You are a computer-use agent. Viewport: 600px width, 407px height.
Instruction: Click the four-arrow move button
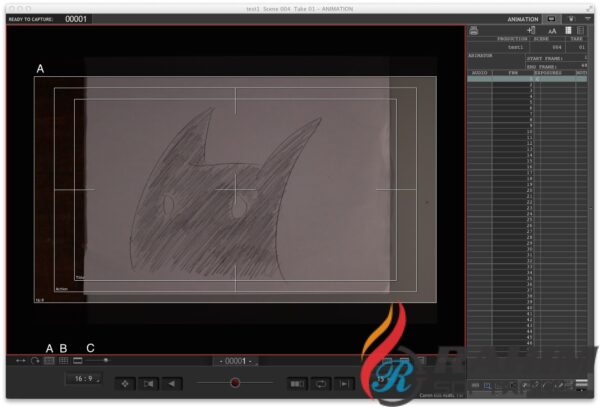click(125, 384)
